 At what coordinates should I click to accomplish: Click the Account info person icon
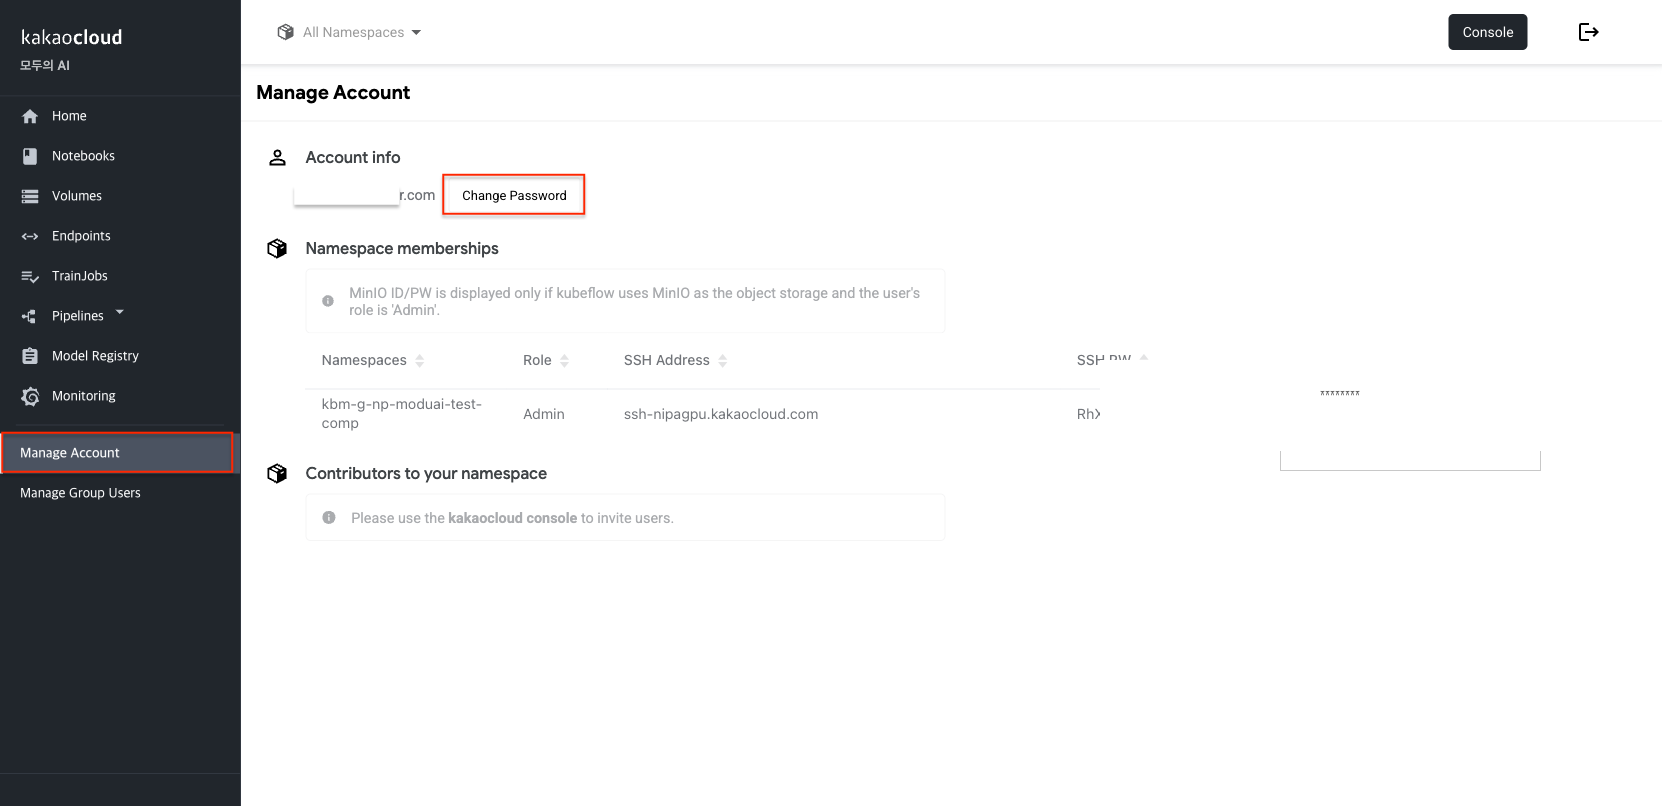(278, 157)
